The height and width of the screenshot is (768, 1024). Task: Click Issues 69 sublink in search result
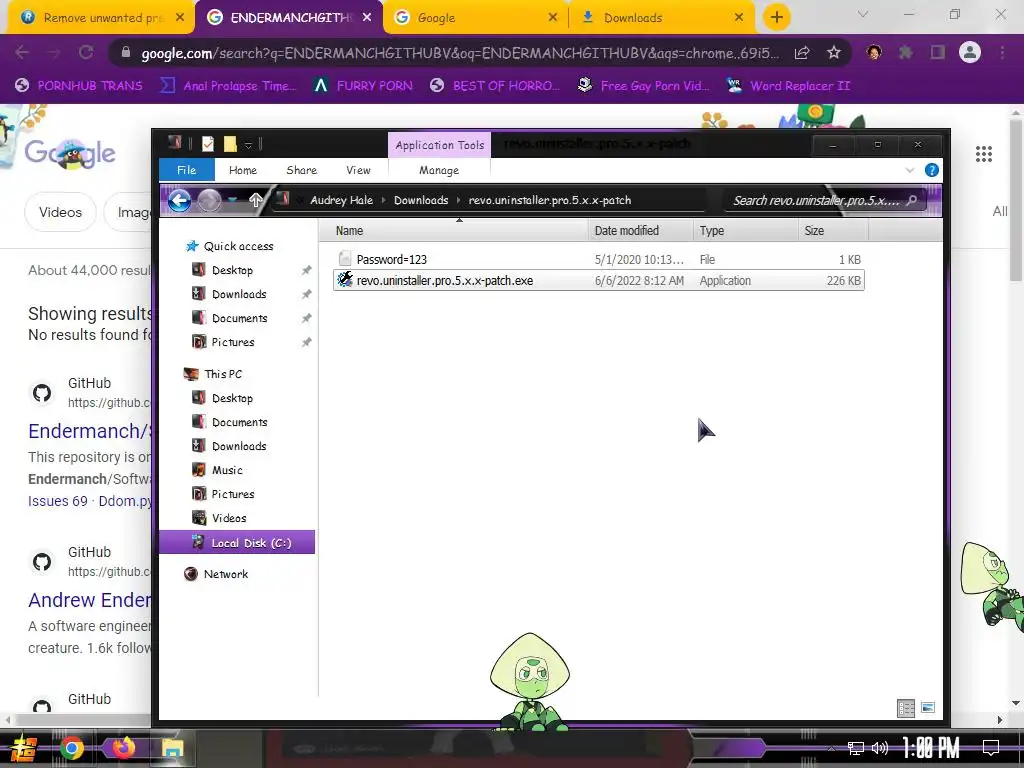click(57, 501)
